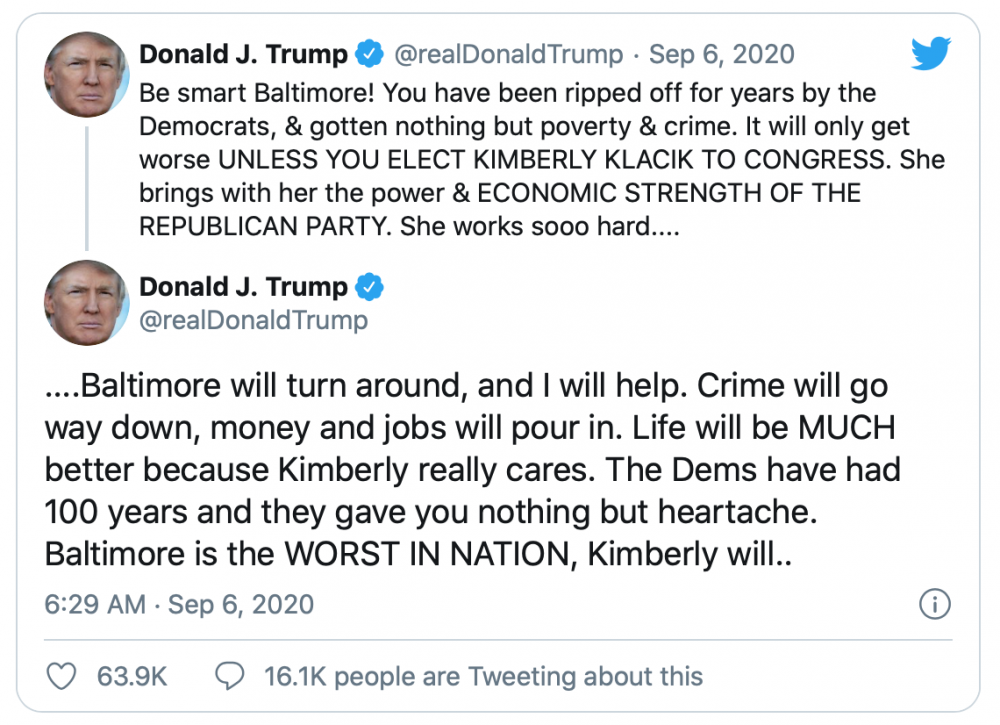Screen dimensions: 1000x725
Task: Open the @realDonaldTrump handle in the top tweet
Action: pyautogui.click(x=510, y=53)
